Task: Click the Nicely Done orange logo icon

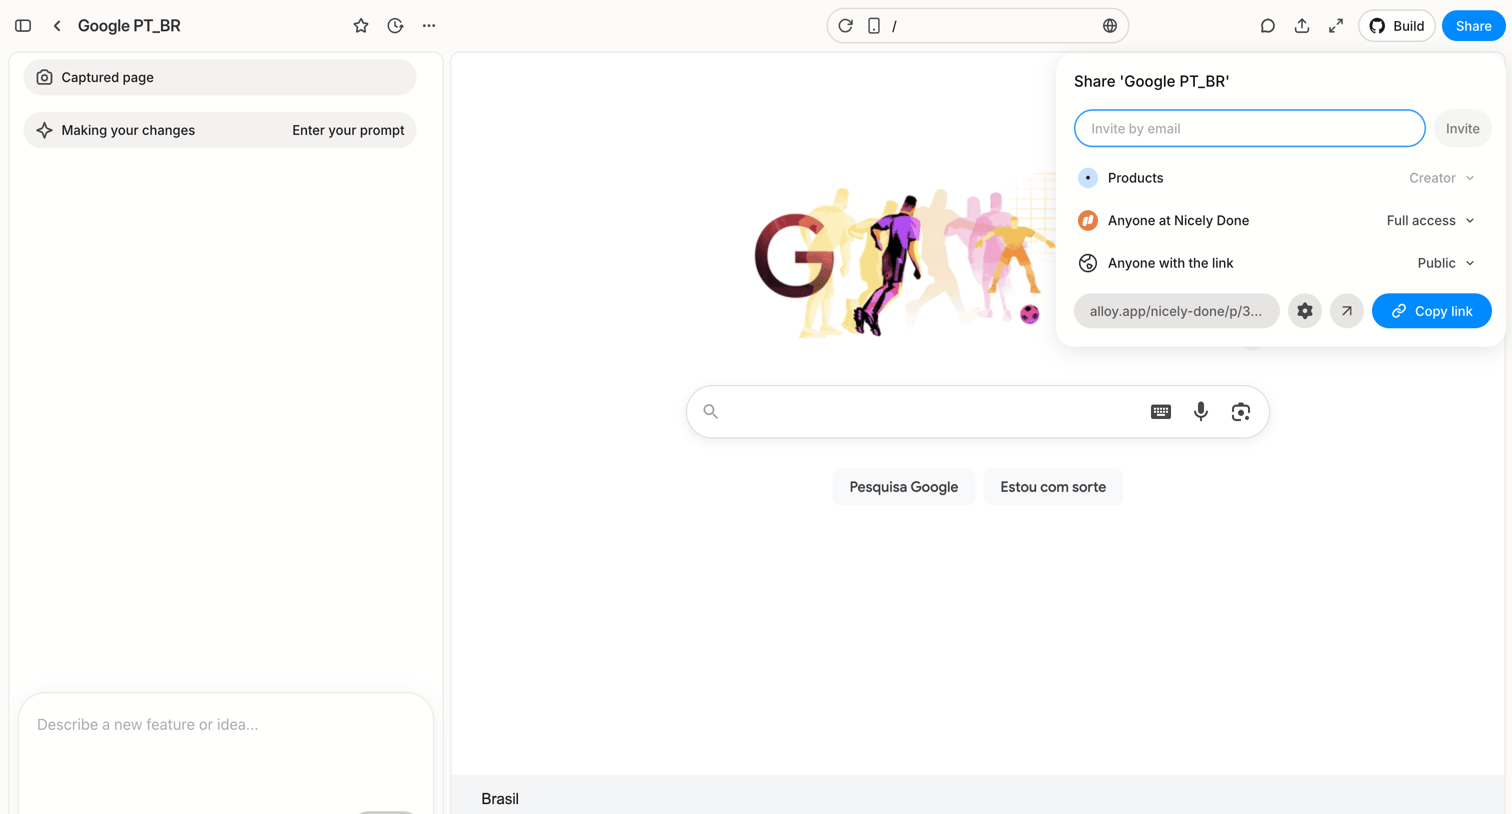Action: pyautogui.click(x=1088, y=220)
